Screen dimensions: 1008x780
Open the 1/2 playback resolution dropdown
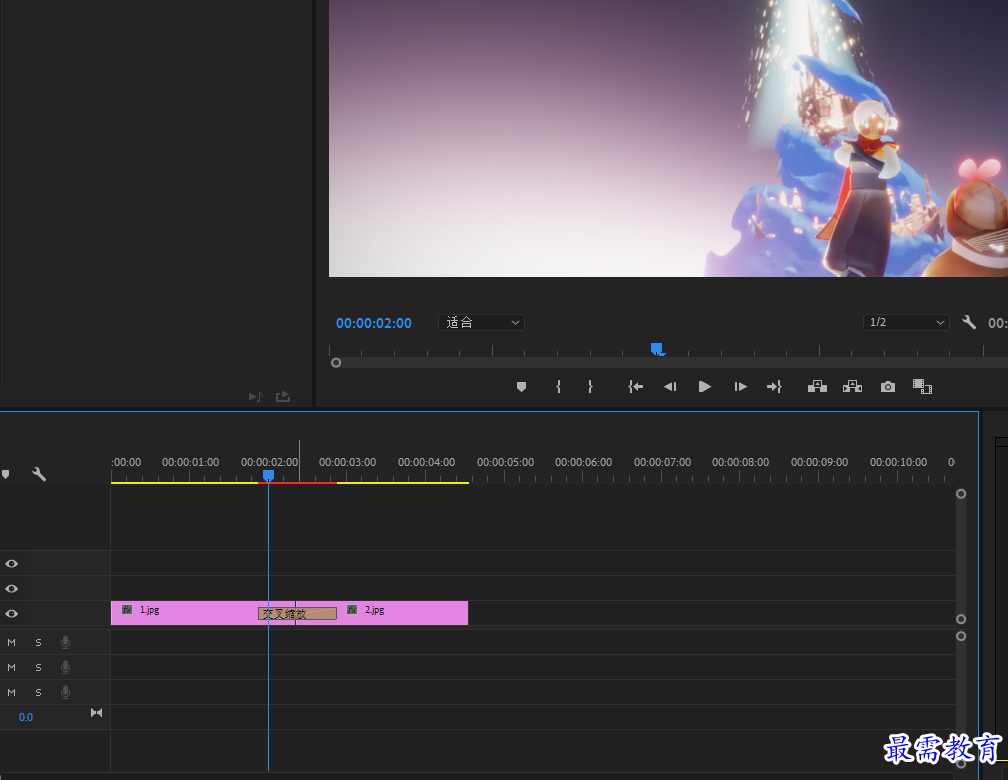click(906, 322)
